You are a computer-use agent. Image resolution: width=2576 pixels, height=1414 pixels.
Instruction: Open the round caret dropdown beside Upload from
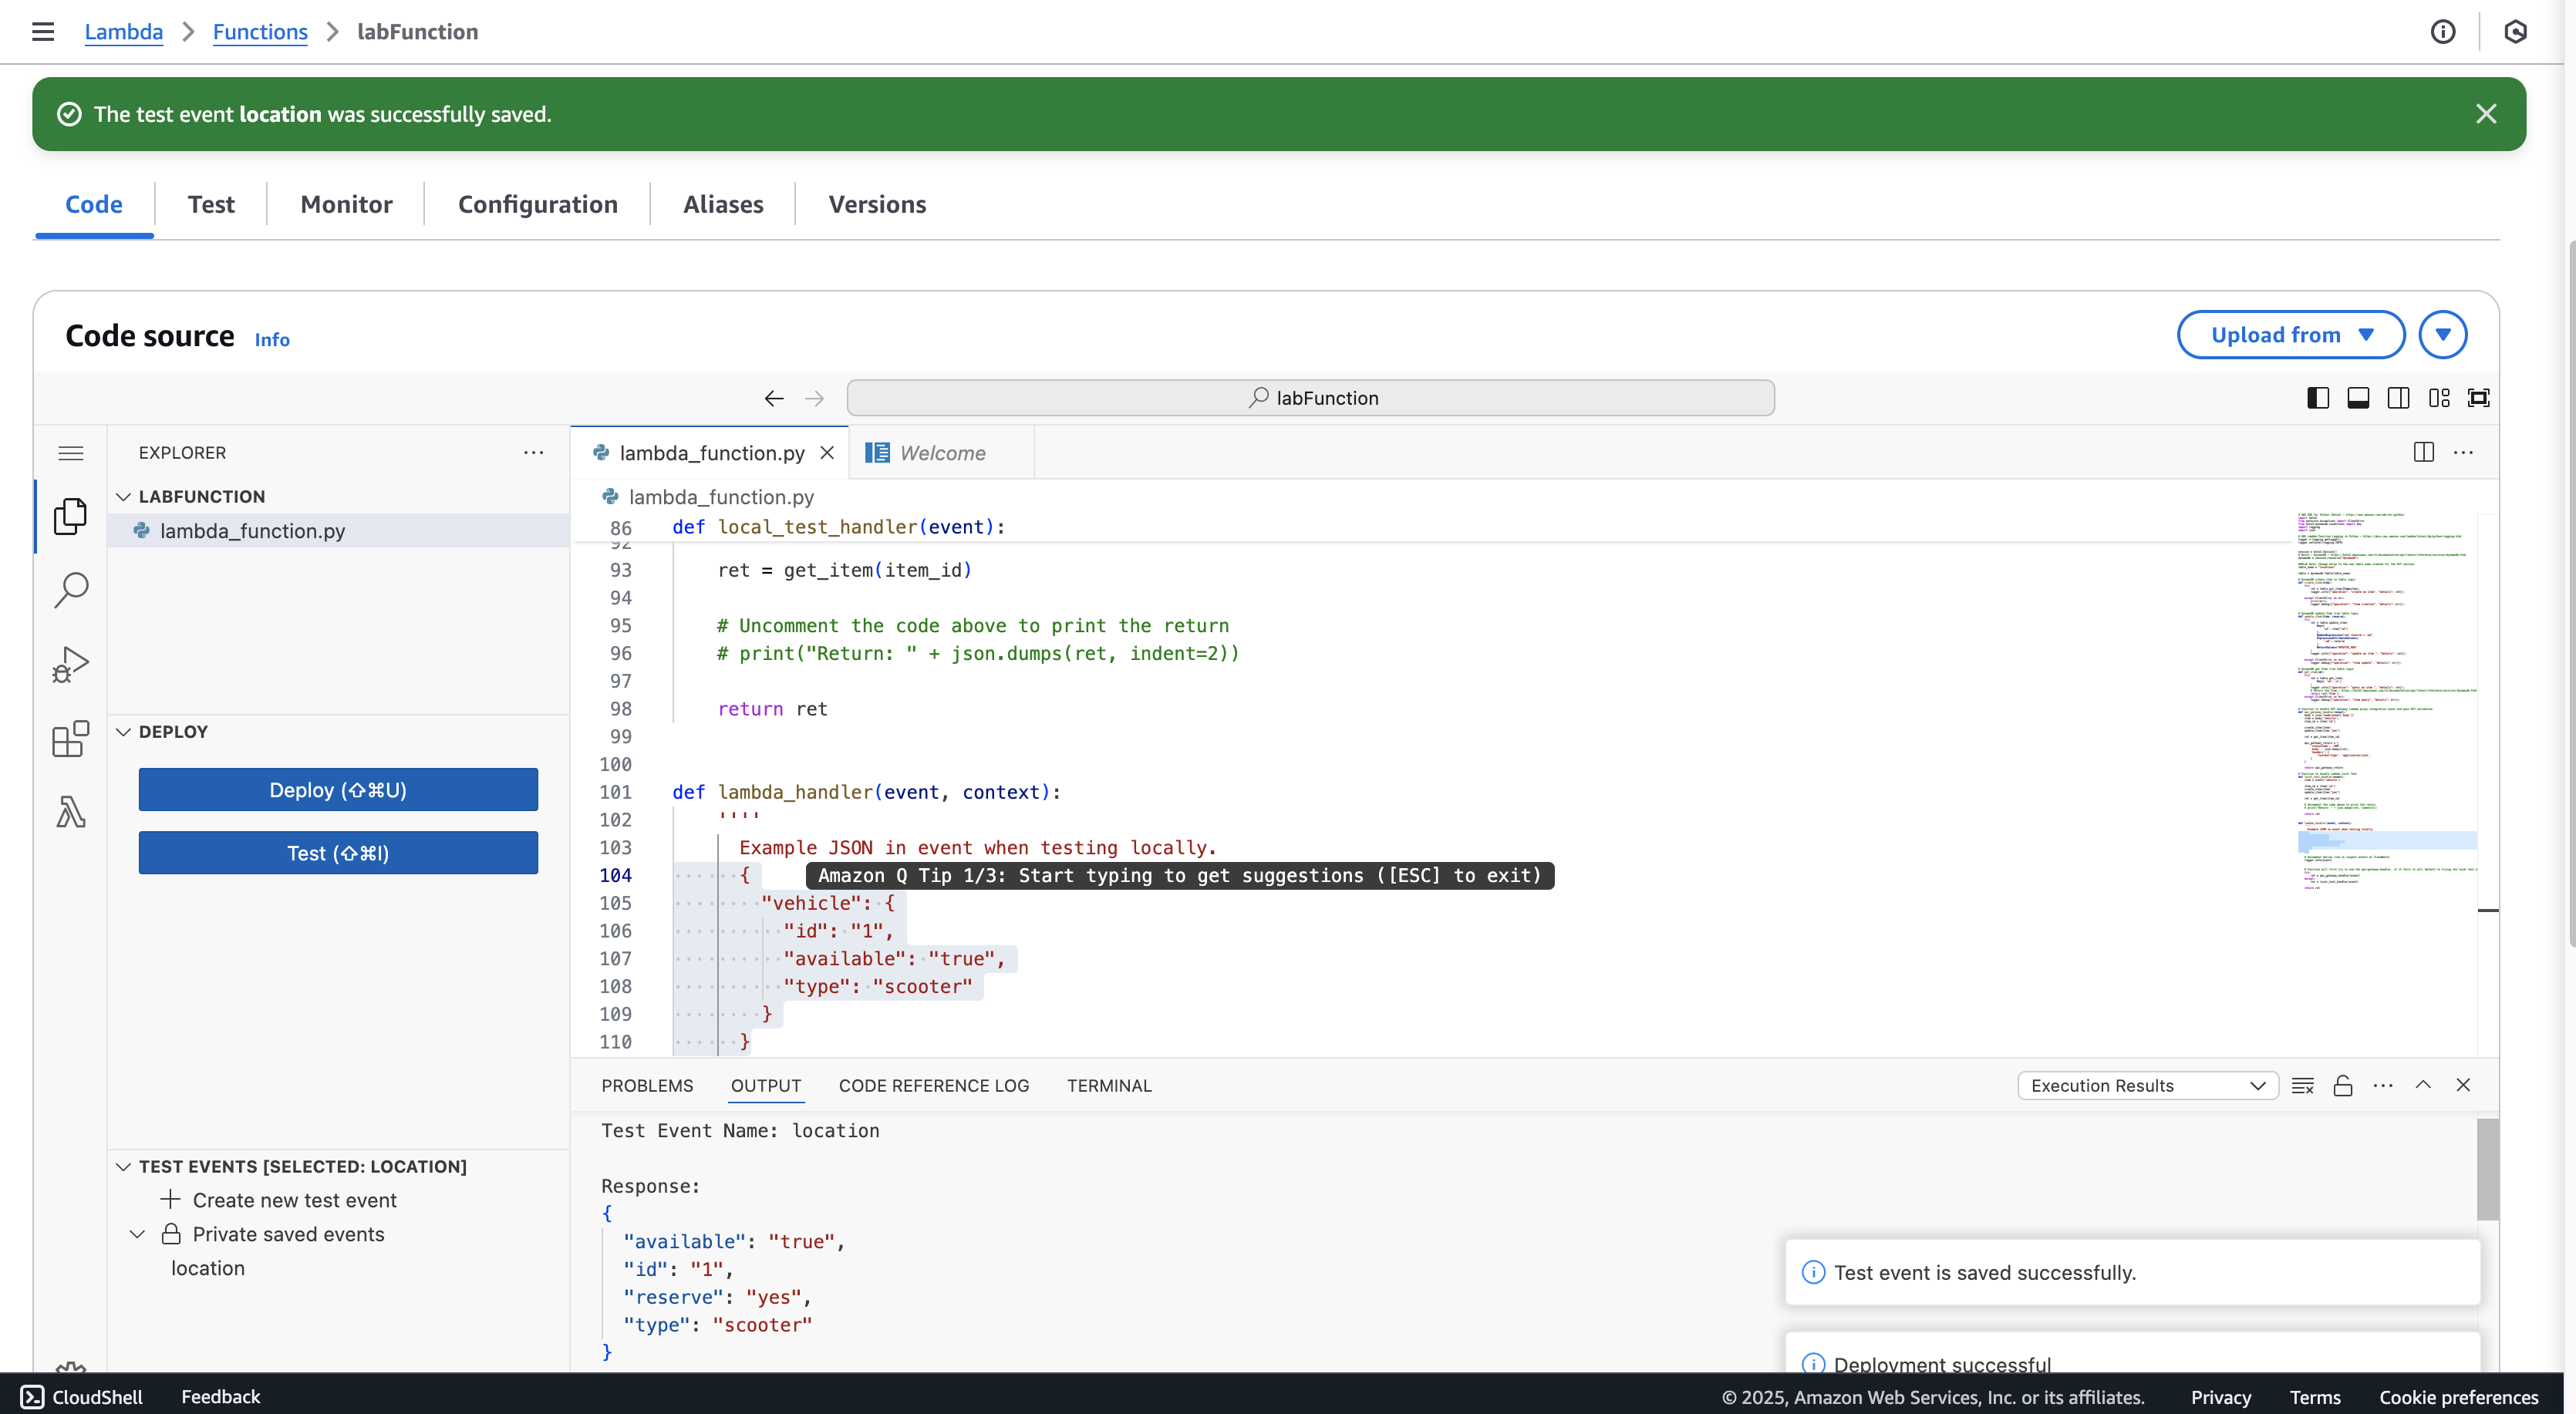(x=2443, y=335)
